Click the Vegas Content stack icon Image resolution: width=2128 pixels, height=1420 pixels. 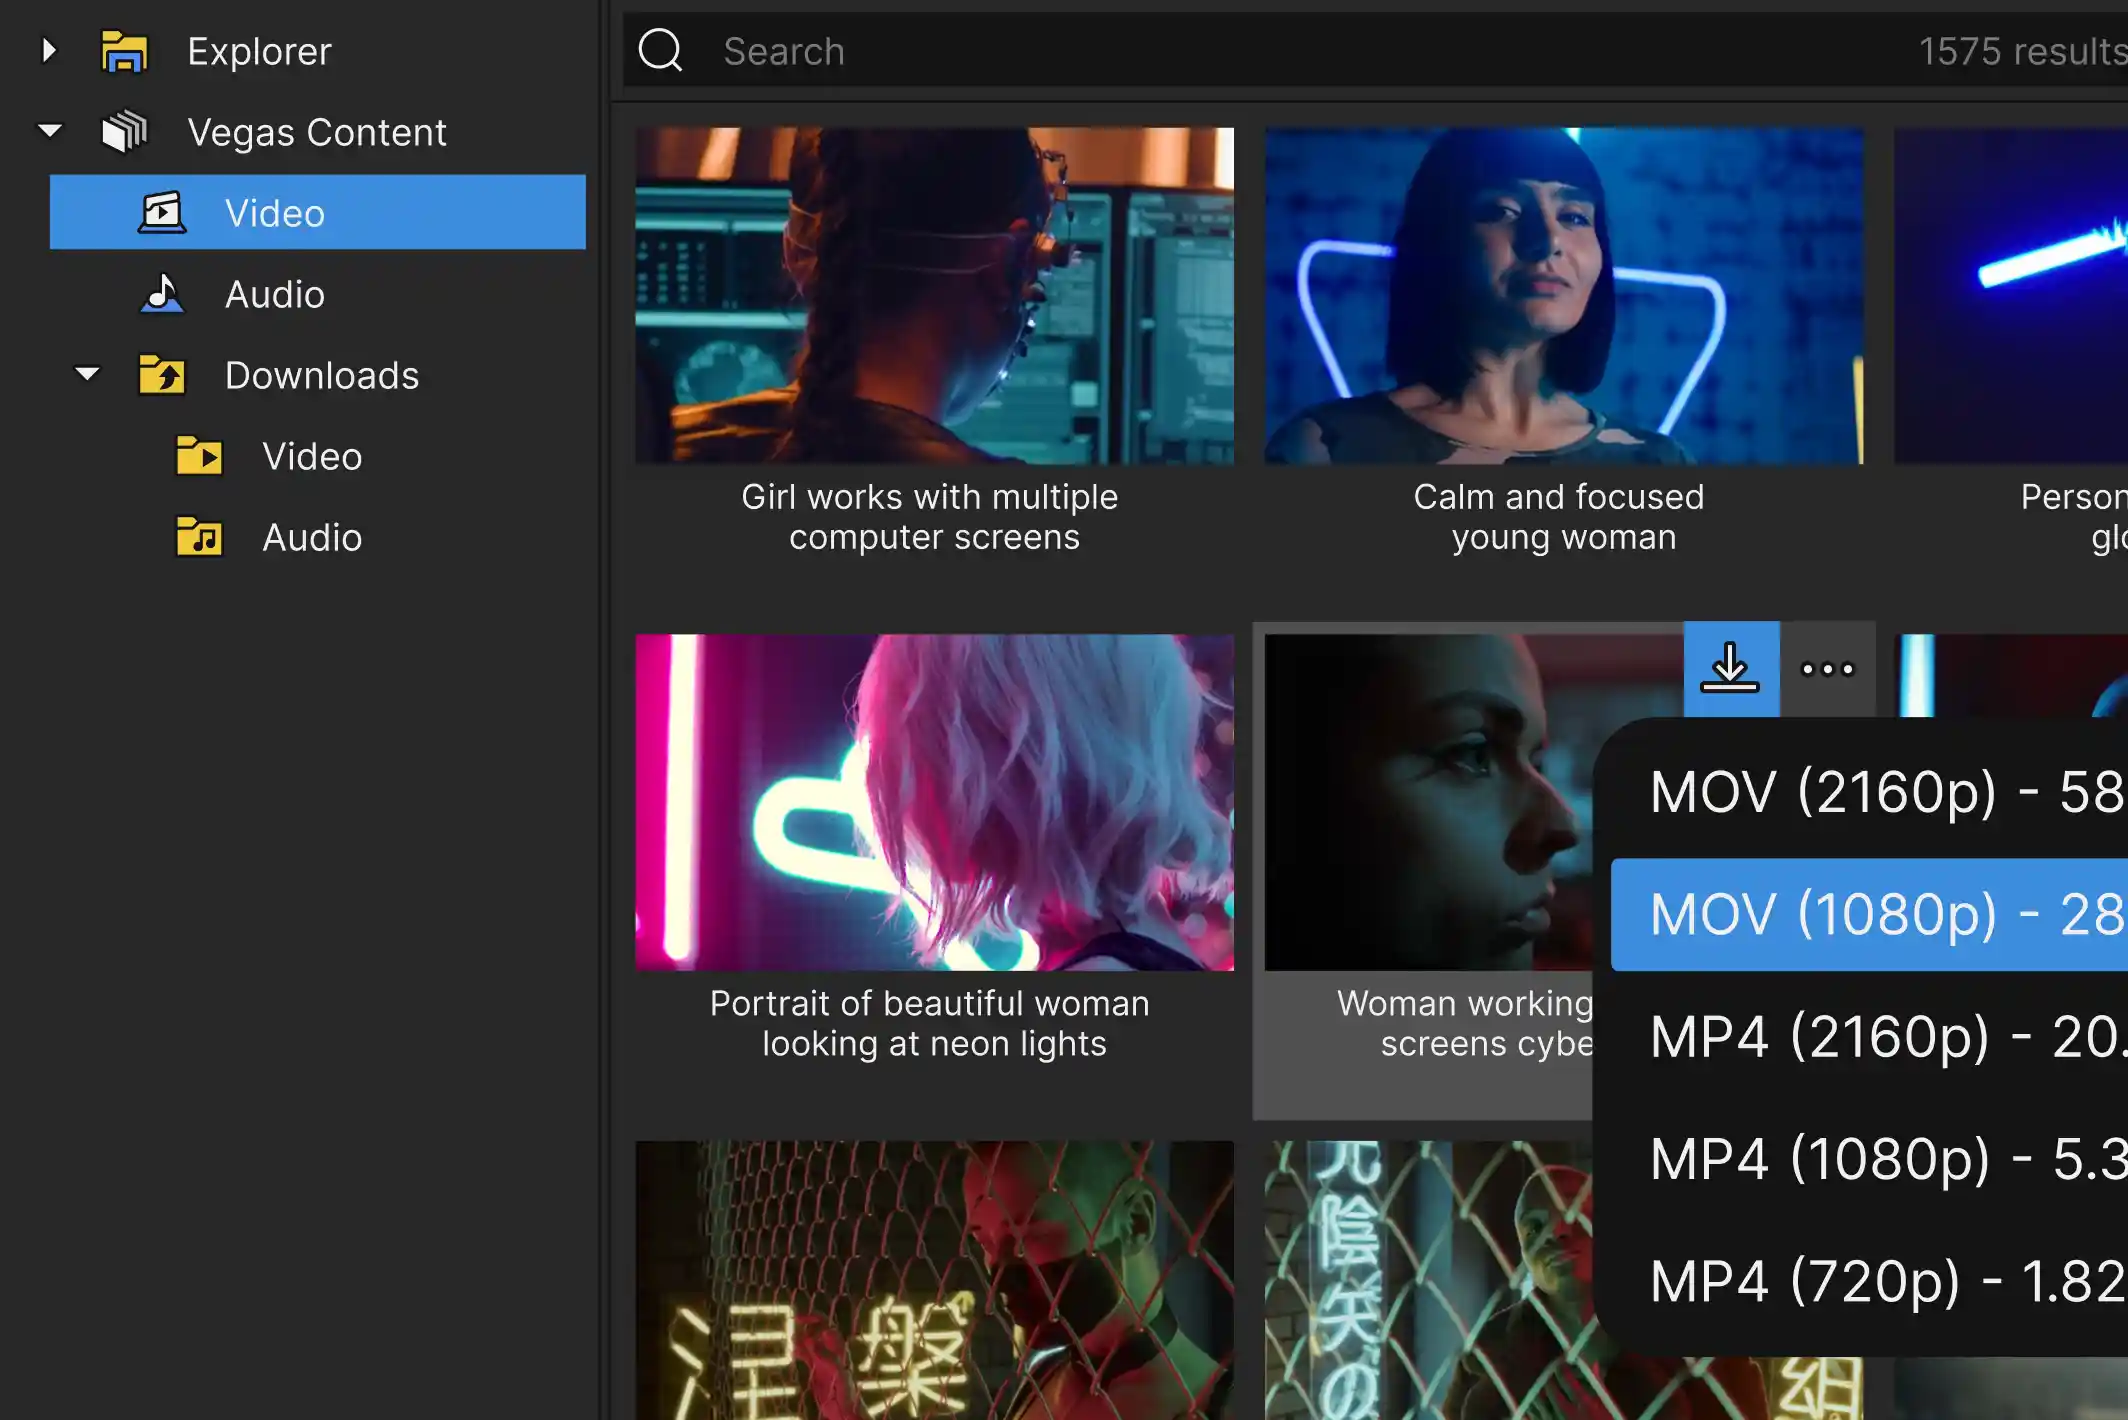click(124, 132)
